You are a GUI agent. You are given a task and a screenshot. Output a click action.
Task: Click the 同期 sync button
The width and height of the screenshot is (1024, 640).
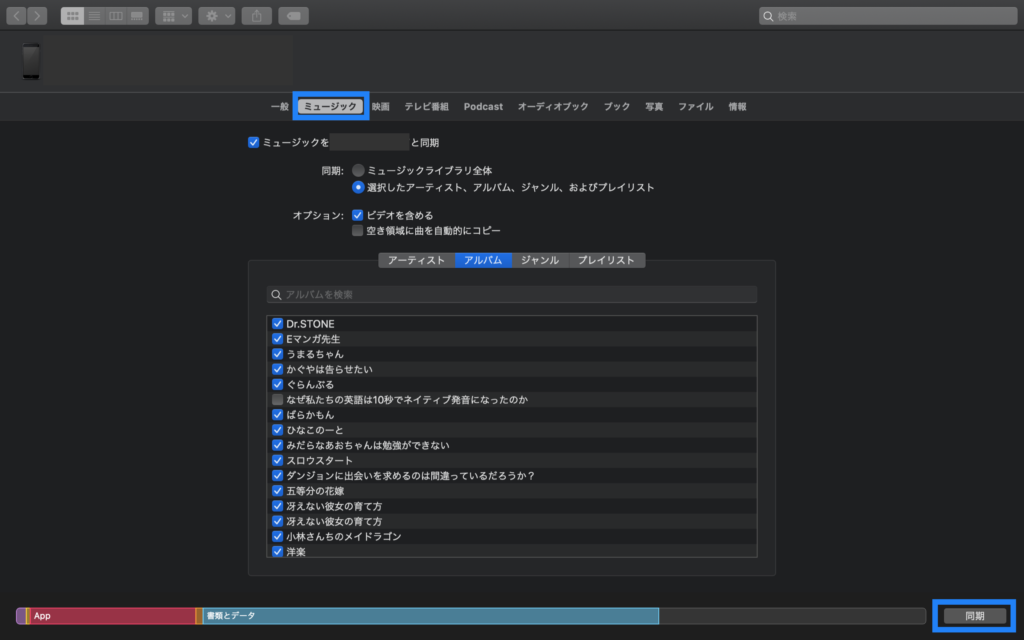click(974, 616)
